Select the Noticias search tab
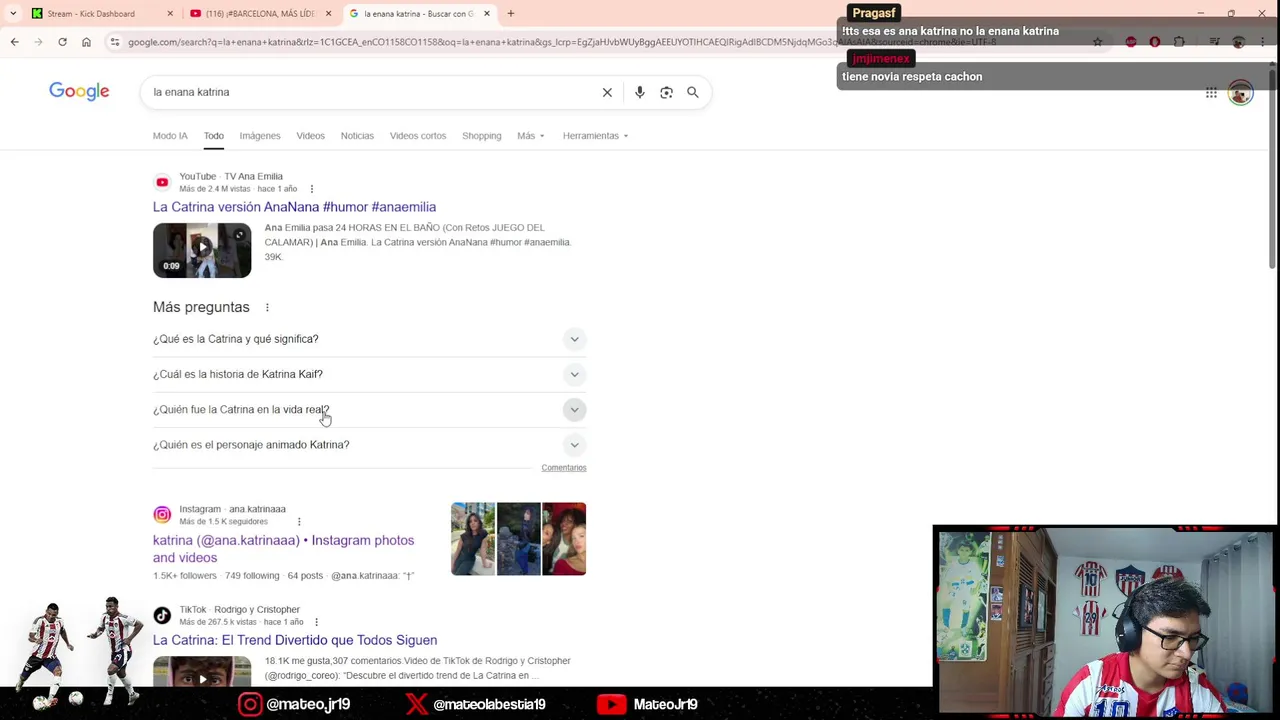Viewport: 1280px width, 720px height. point(357,136)
